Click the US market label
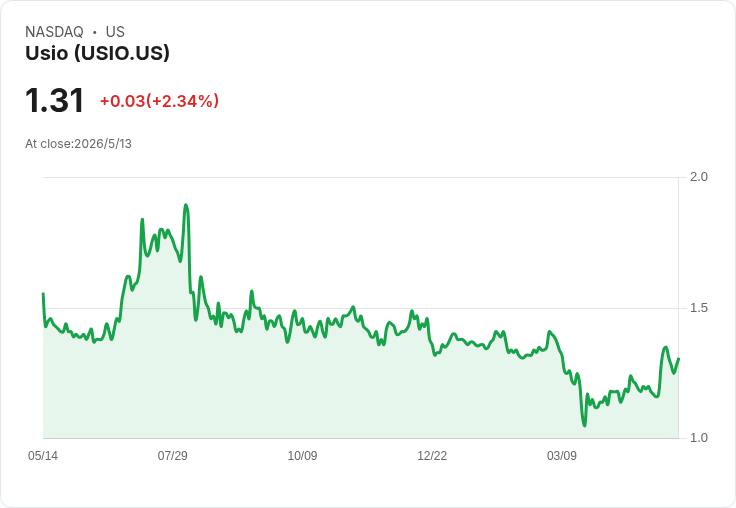The width and height of the screenshot is (736, 508). pyautogui.click(x=115, y=32)
